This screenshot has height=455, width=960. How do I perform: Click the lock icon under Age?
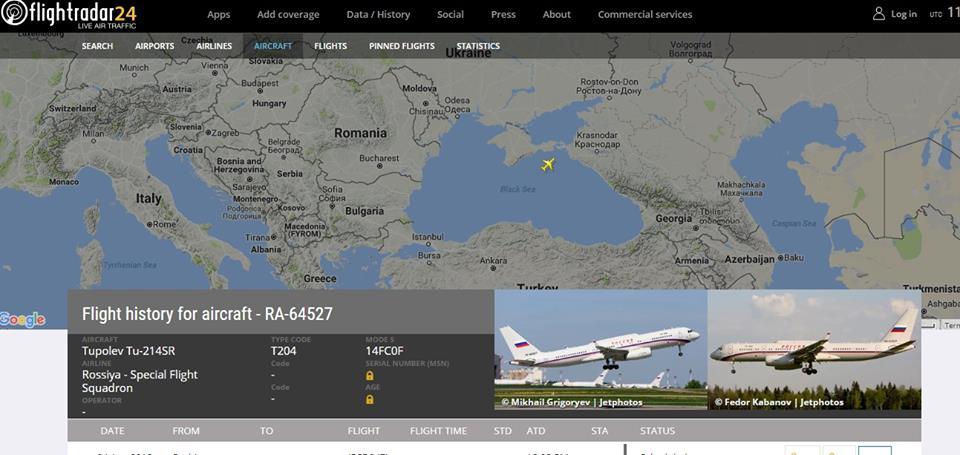pyautogui.click(x=369, y=399)
